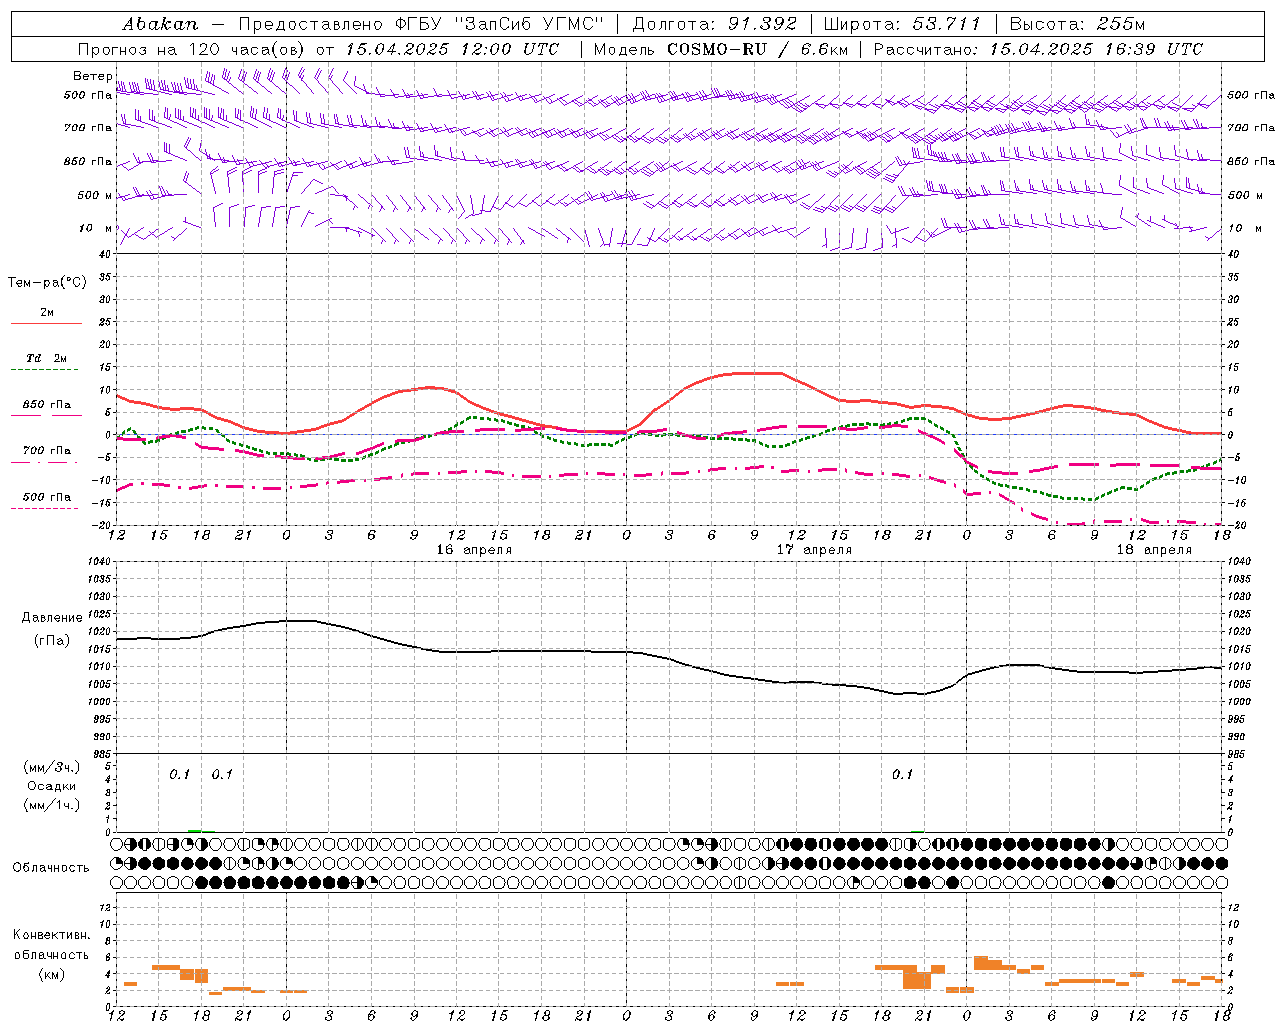Click the 'Давление' pressure panel label

[x=52, y=618]
